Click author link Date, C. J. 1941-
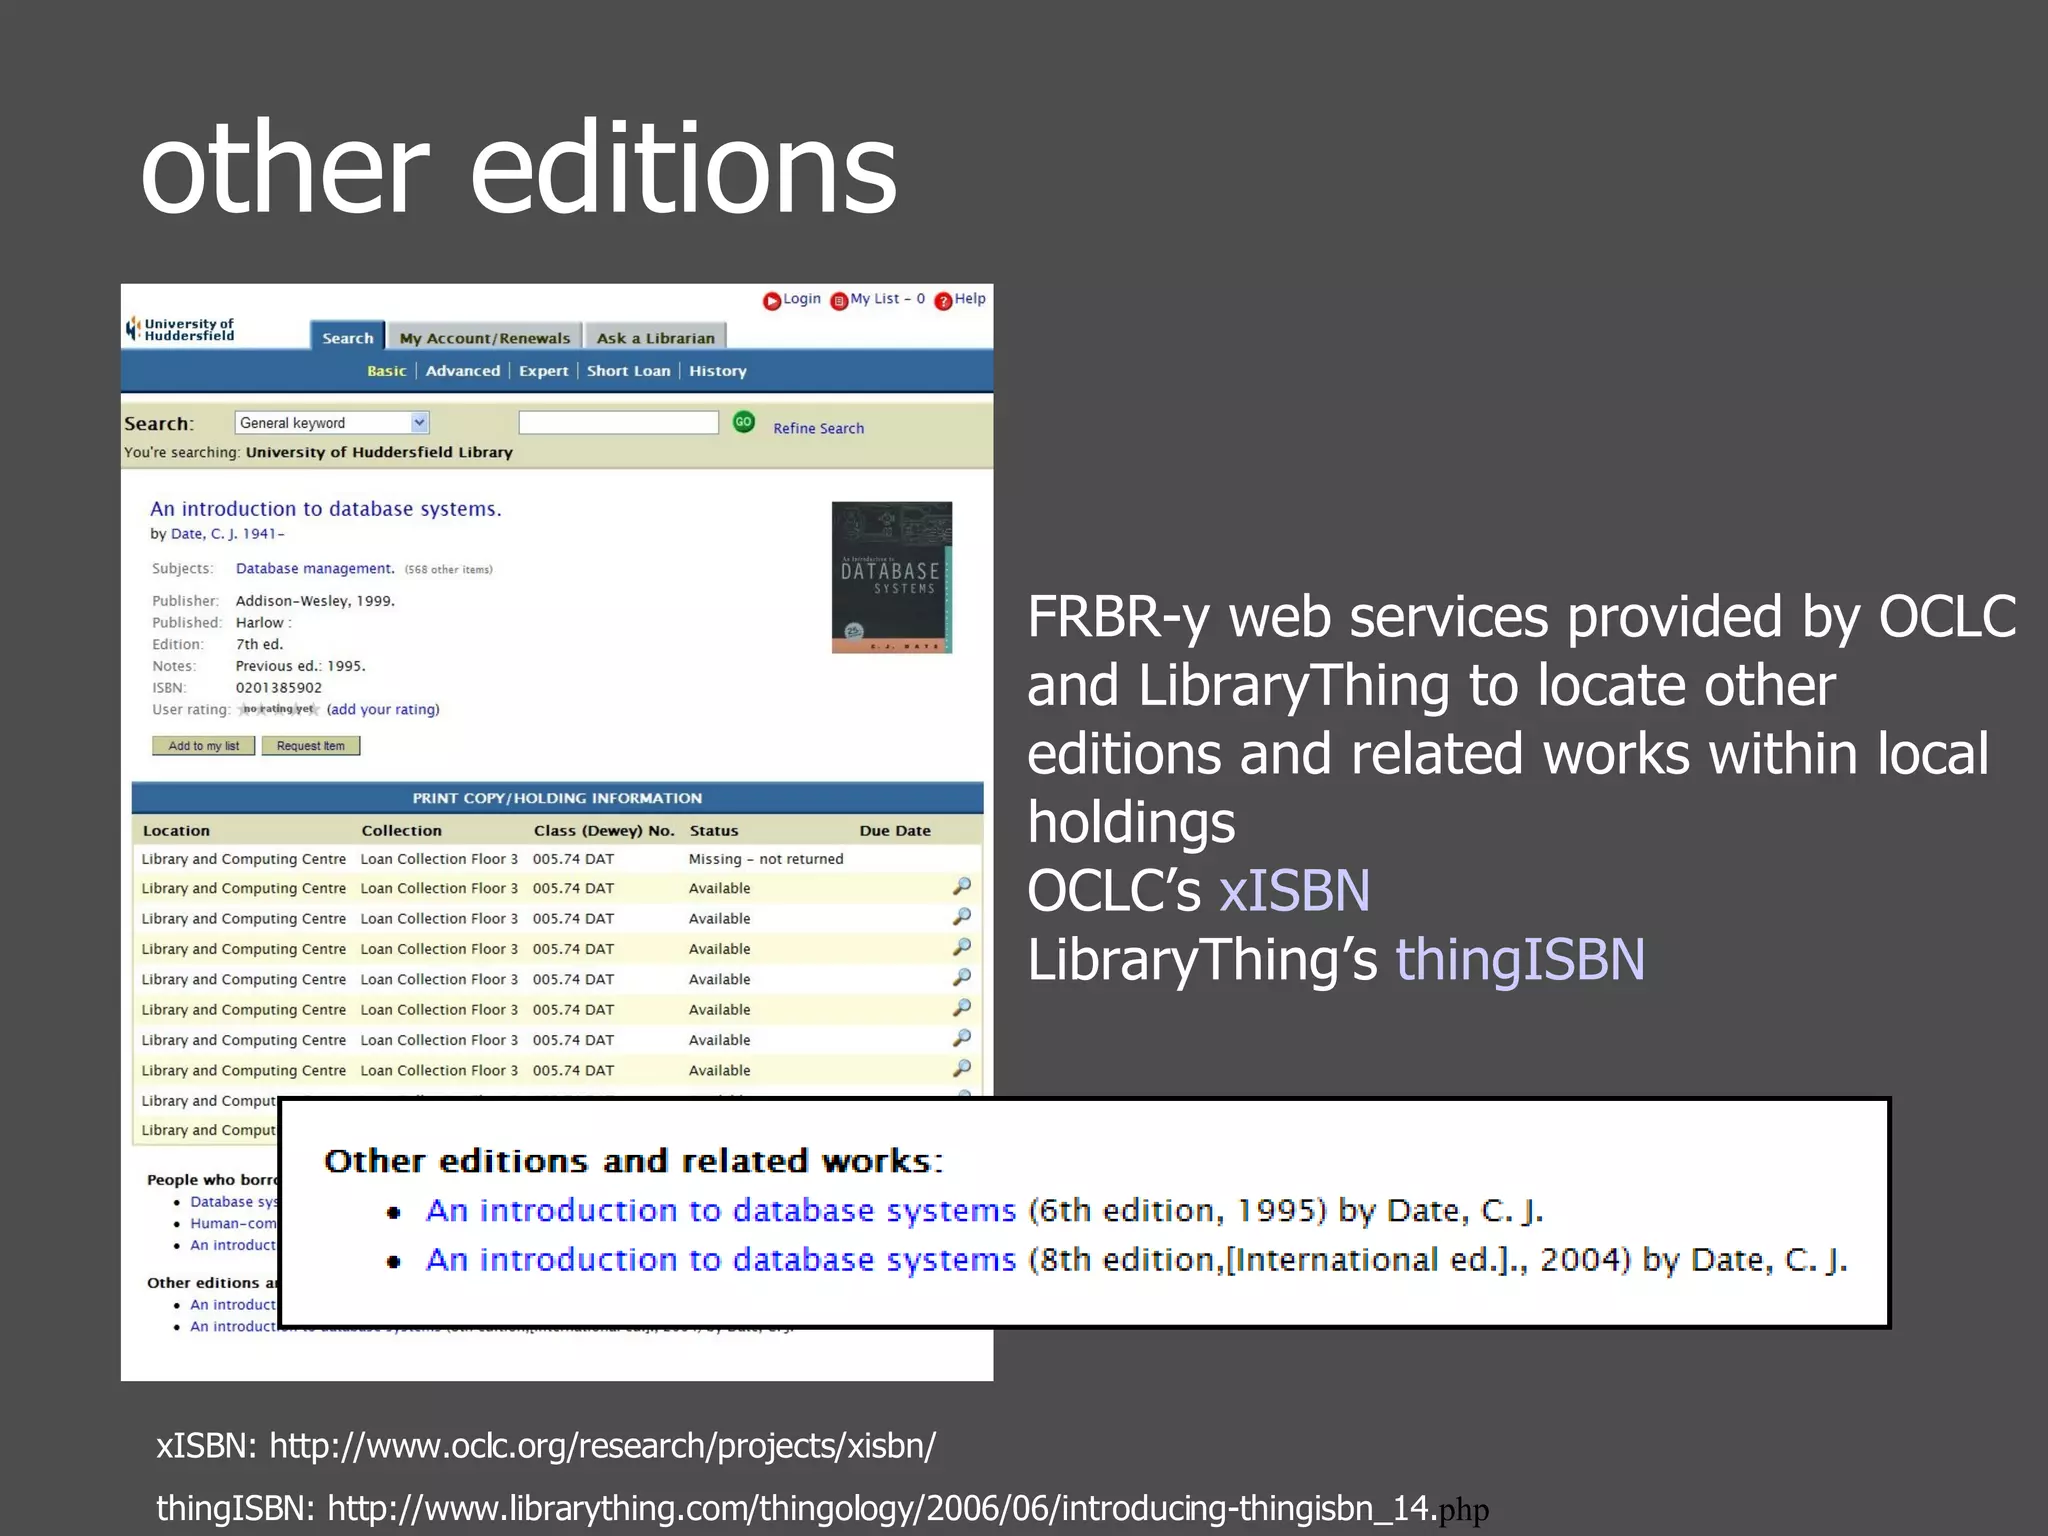2048x1536 pixels. click(x=228, y=534)
